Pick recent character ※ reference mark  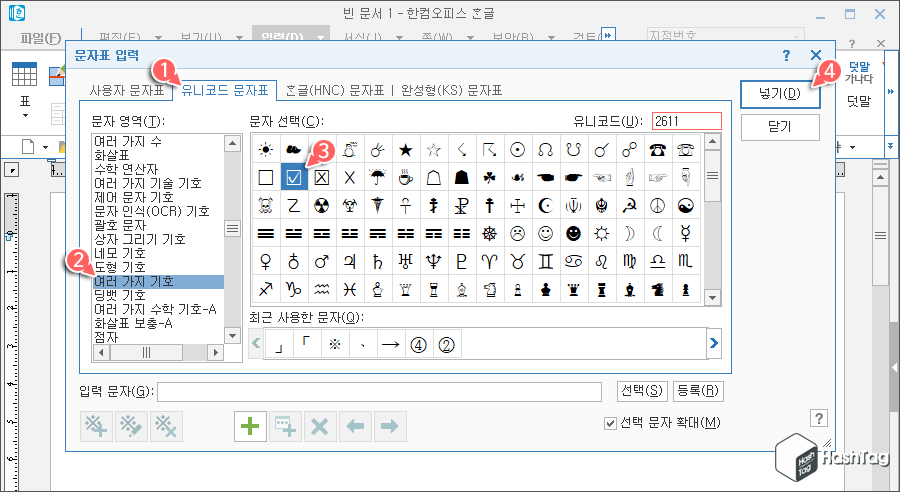[335, 344]
